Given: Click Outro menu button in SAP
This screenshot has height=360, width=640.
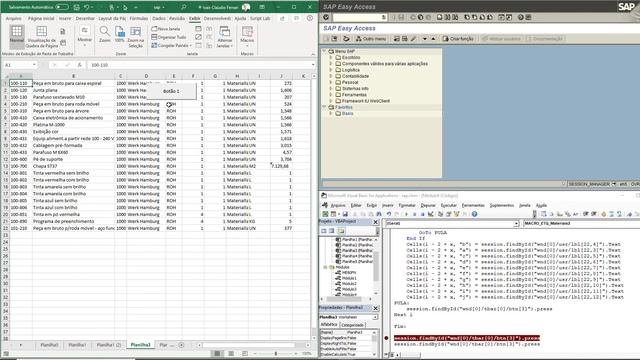Looking at the screenshot, I should pos(371,38).
